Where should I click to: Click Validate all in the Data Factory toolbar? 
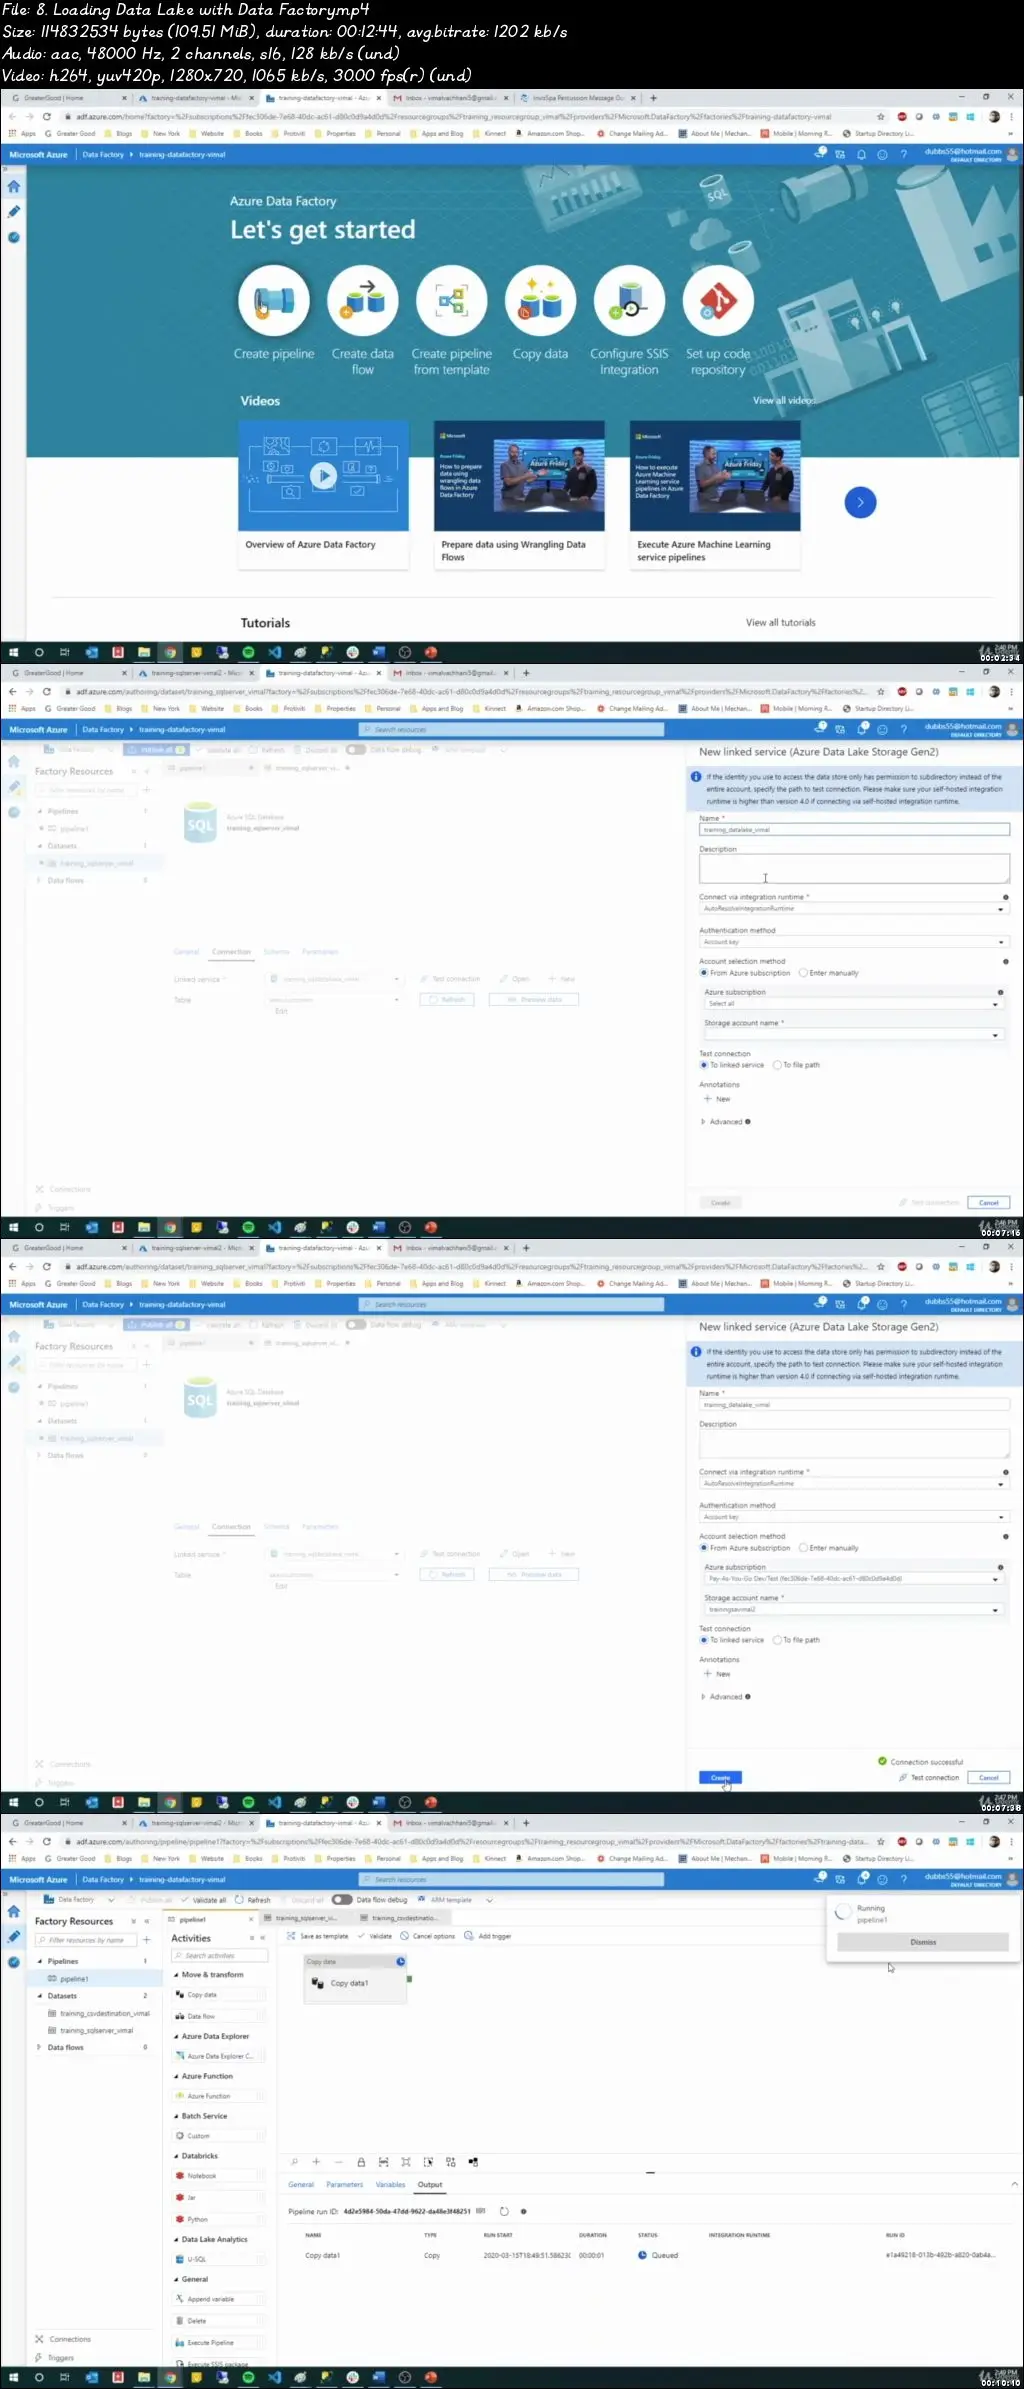tap(204, 1899)
